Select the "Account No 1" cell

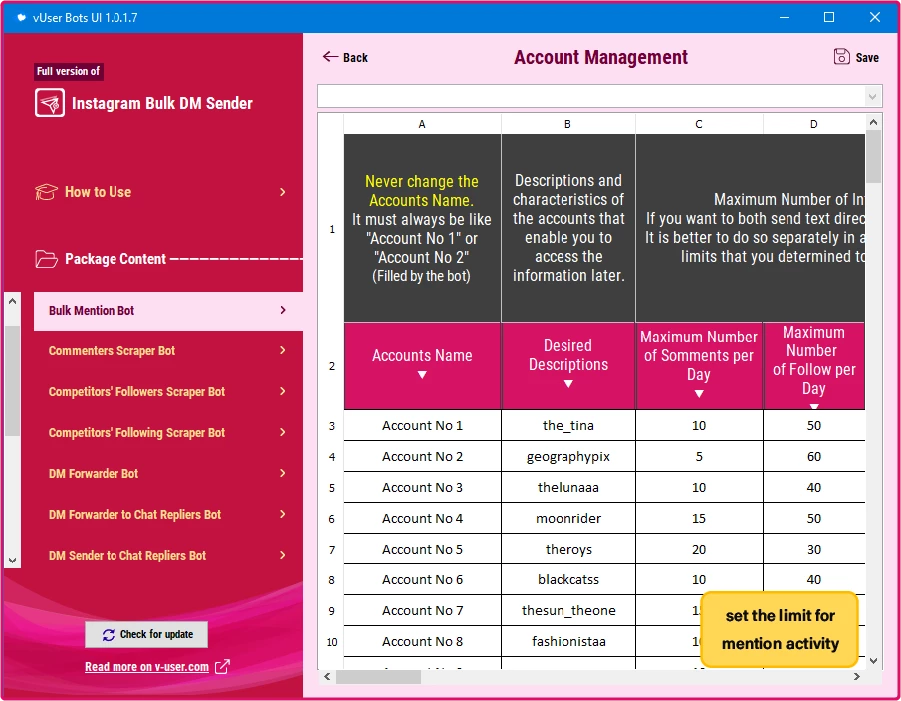(x=422, y=426)
